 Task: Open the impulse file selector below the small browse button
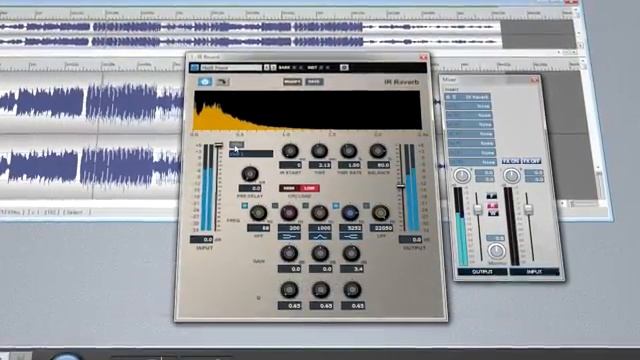(x=251, y=154)
